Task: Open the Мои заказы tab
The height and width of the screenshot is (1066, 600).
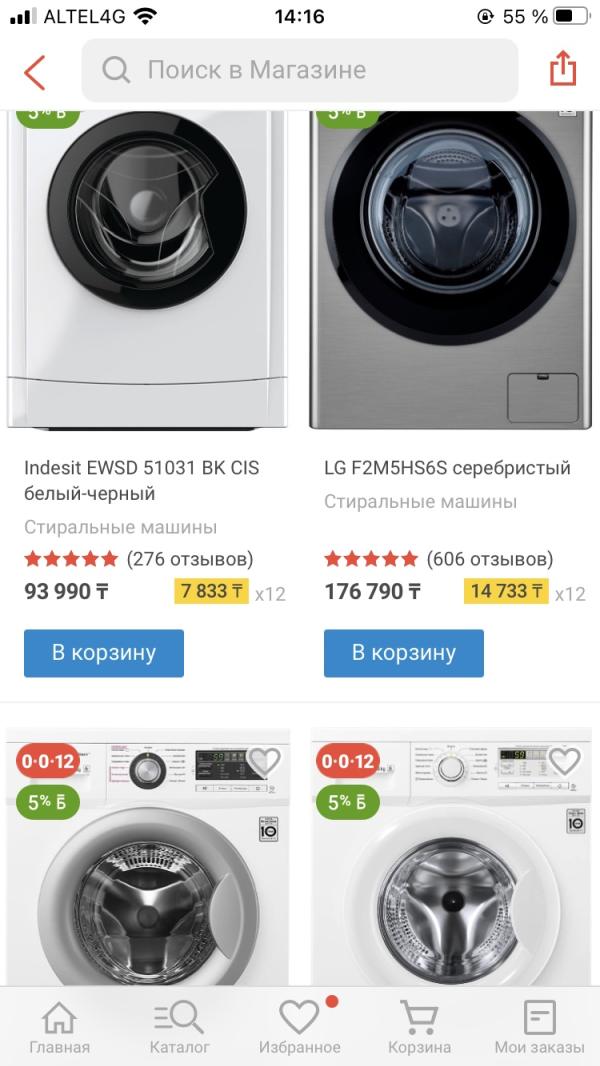Action: [x=539, y=1028]
